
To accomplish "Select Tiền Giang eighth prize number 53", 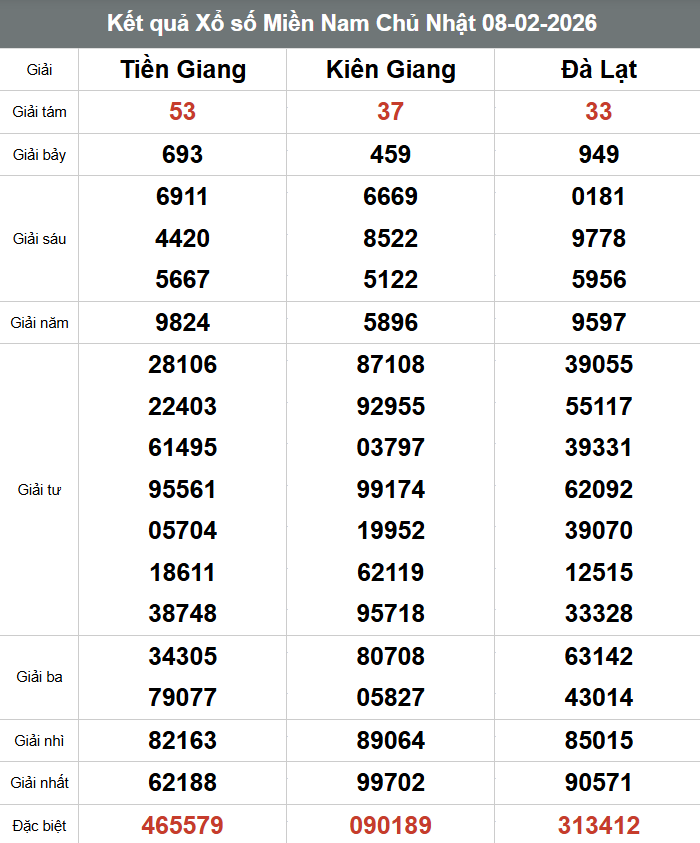I will click(182, 111).
